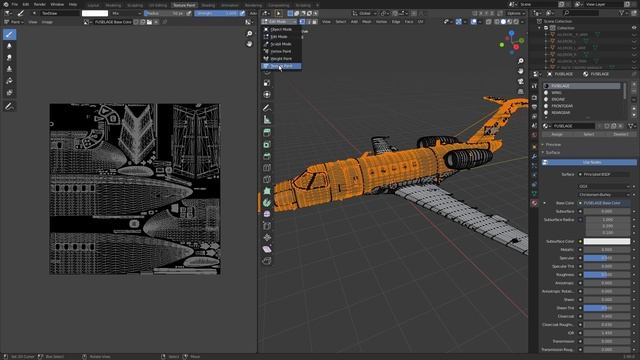
Task: Toggle viewport gizmos button
Action: [458, 22]
